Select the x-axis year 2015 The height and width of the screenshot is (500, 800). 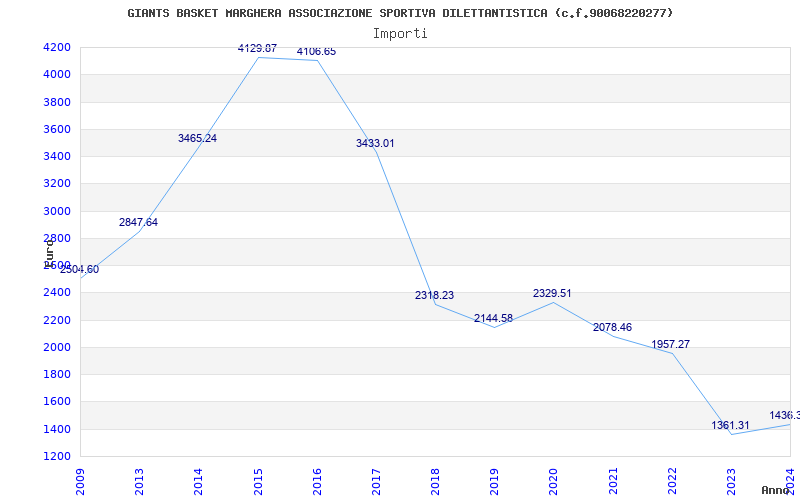point(258,482)
